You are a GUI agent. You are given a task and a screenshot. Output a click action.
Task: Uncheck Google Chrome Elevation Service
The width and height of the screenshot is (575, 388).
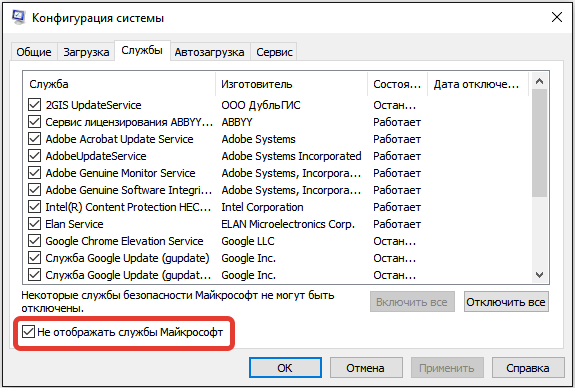(x=34, y=241)
